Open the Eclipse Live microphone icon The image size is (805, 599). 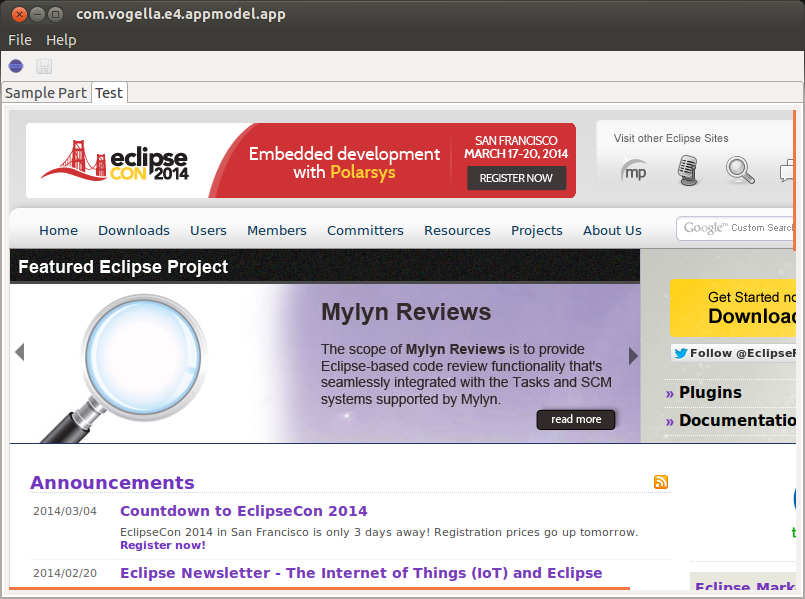[x=688, y=171]
